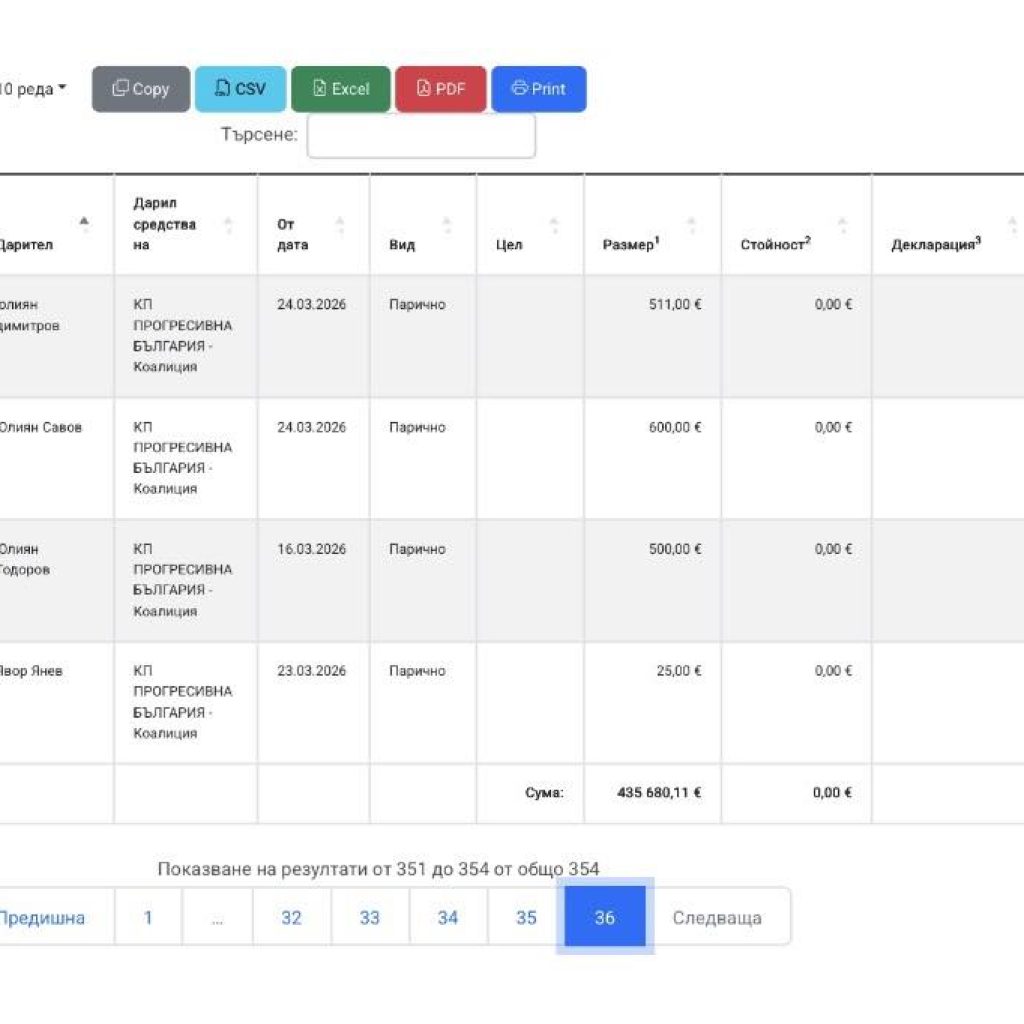Download the table as PDF

tap(441, 89)
